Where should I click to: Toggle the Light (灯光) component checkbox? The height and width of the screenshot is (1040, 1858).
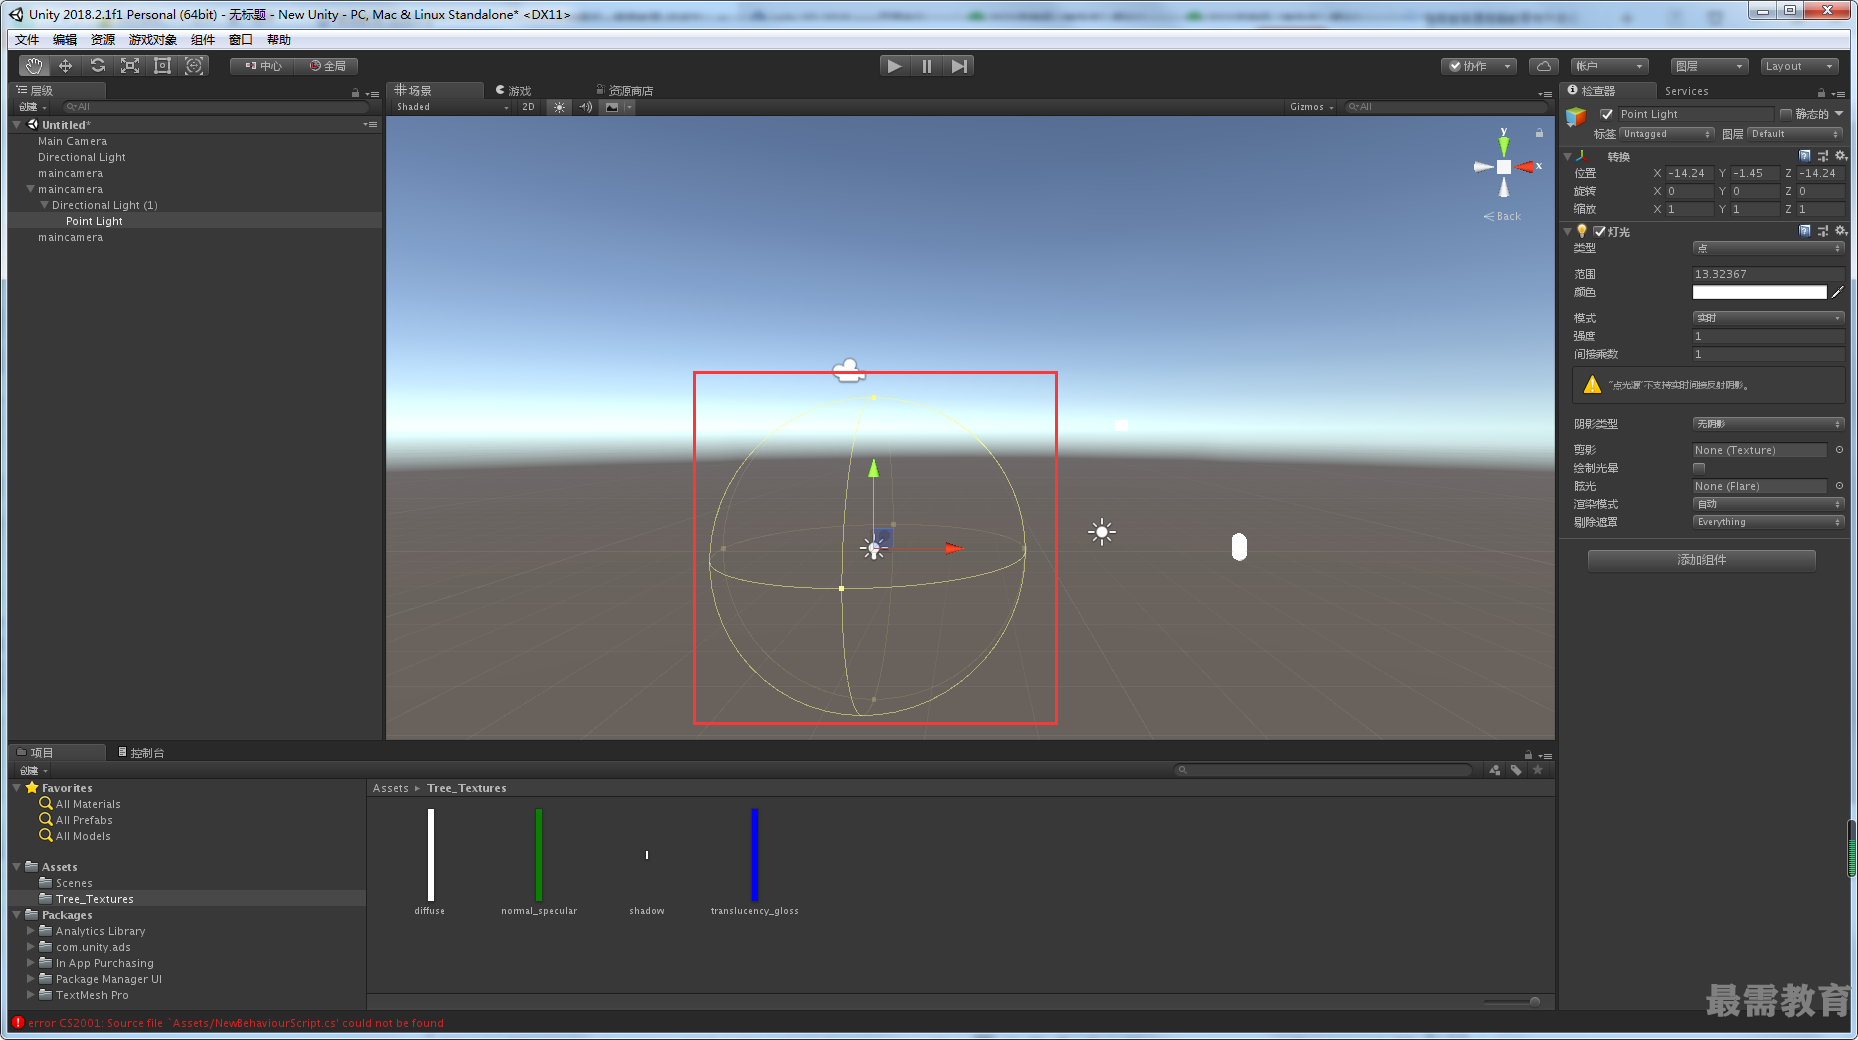[1599, 231]
